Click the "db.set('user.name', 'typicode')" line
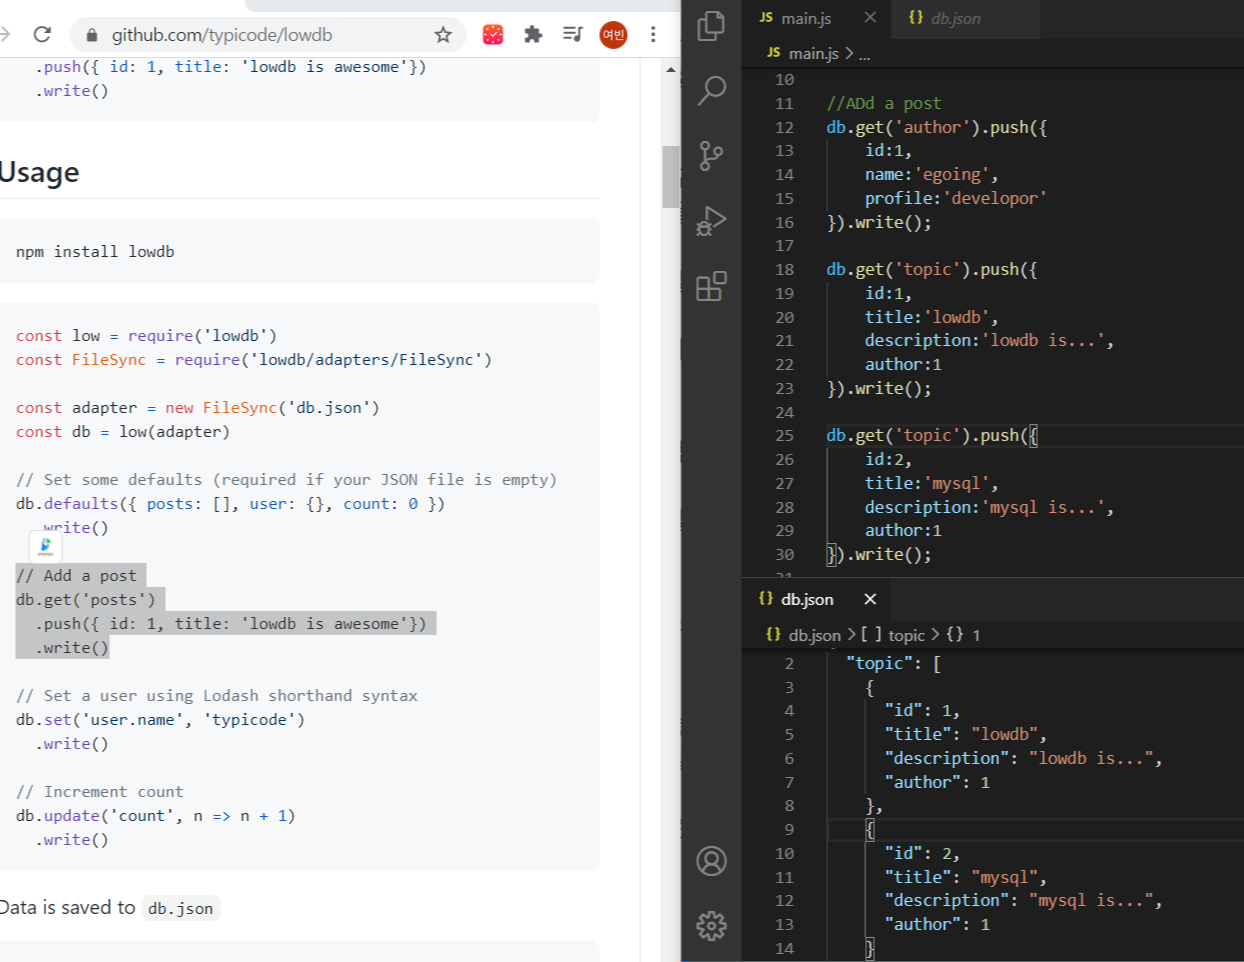 pos(160,720)
